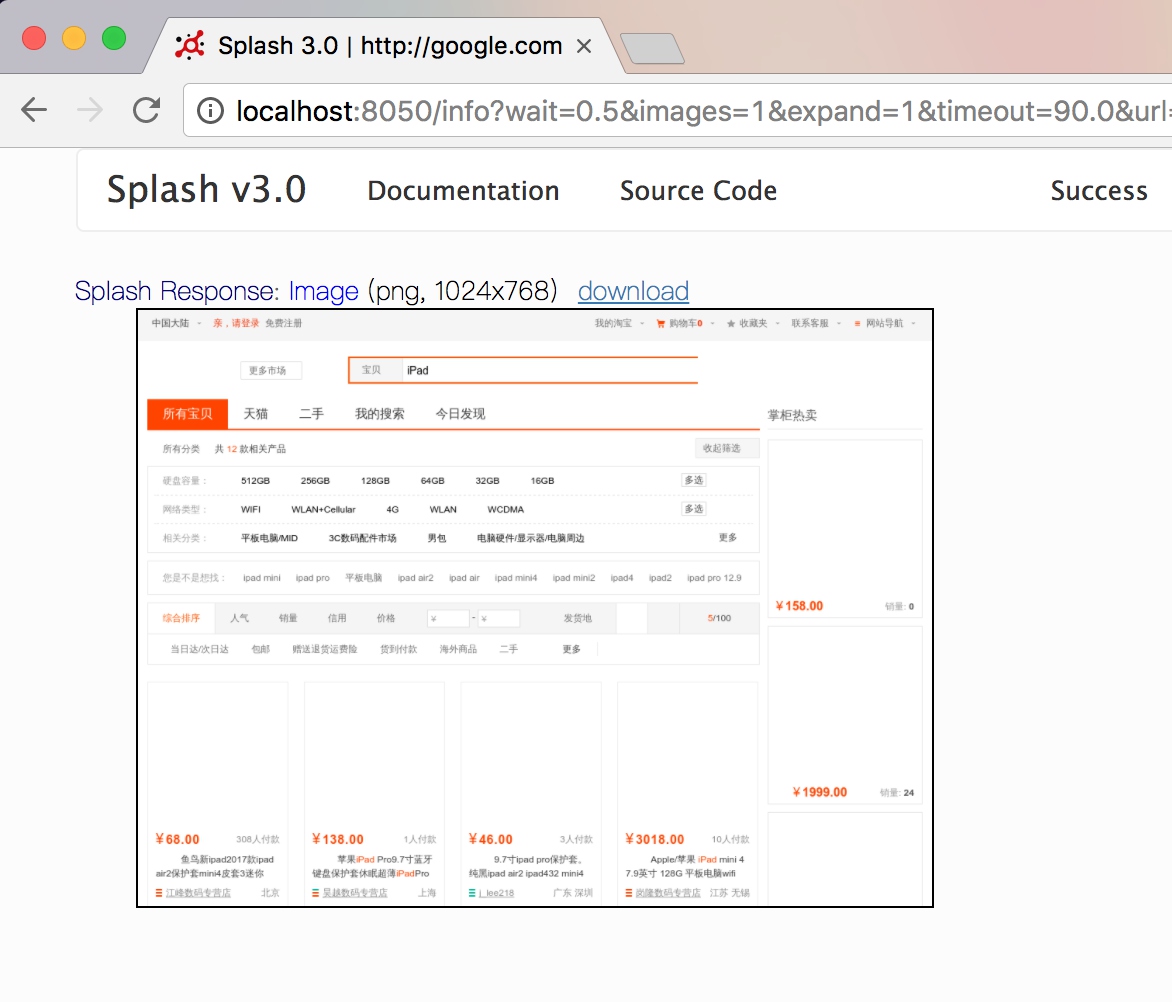The height and width of the screenshot is (1002, 1172).
Task: Select the 天猫 tab in rendered page
Action: 256,414
